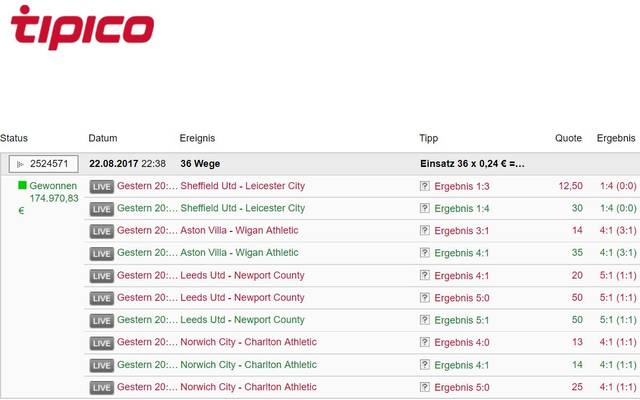The image size is (640, 400).
Task: Click LIVE badge for Norwich Ergebnis 5:0 row
Action: point(102,388)
